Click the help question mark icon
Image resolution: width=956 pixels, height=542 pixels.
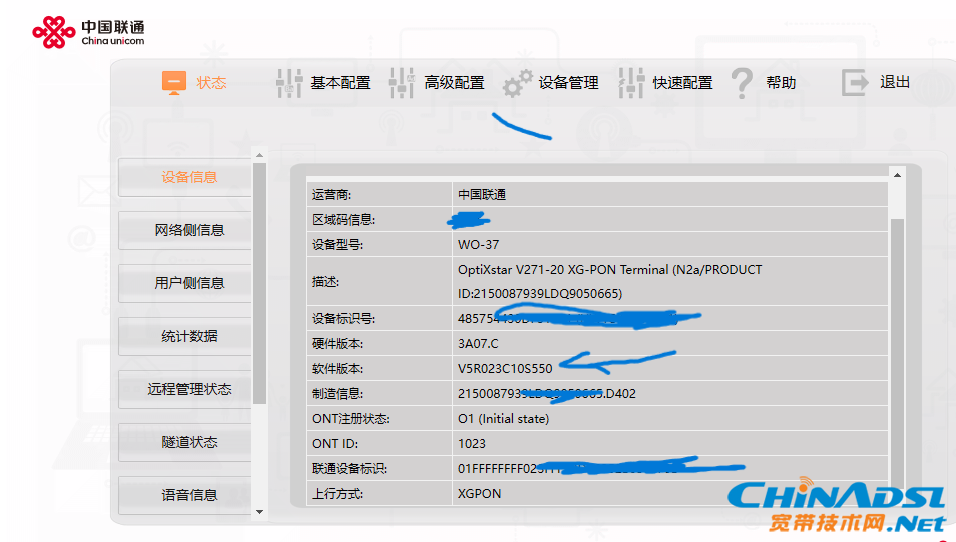tap(742, 83)
